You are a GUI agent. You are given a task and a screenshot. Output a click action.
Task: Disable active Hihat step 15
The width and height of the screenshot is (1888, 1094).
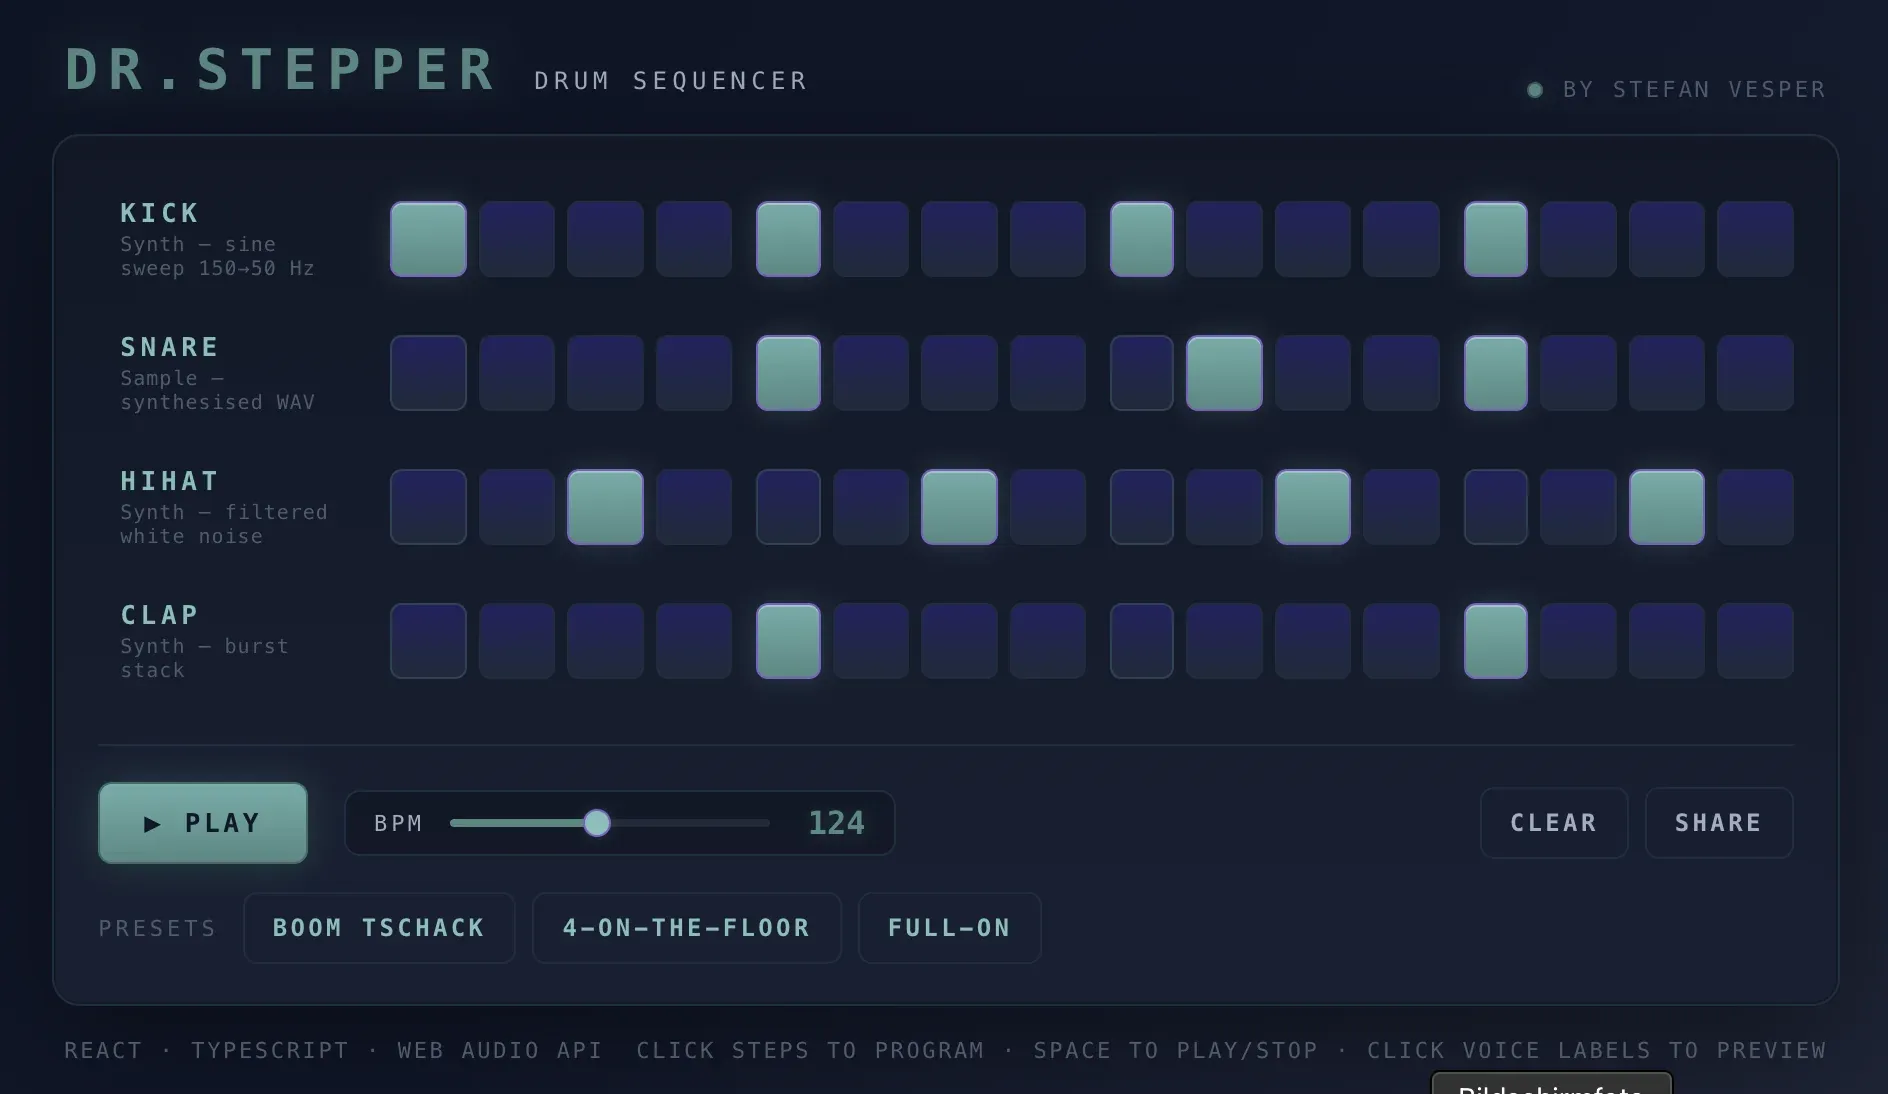click(x=1667, y=507)
